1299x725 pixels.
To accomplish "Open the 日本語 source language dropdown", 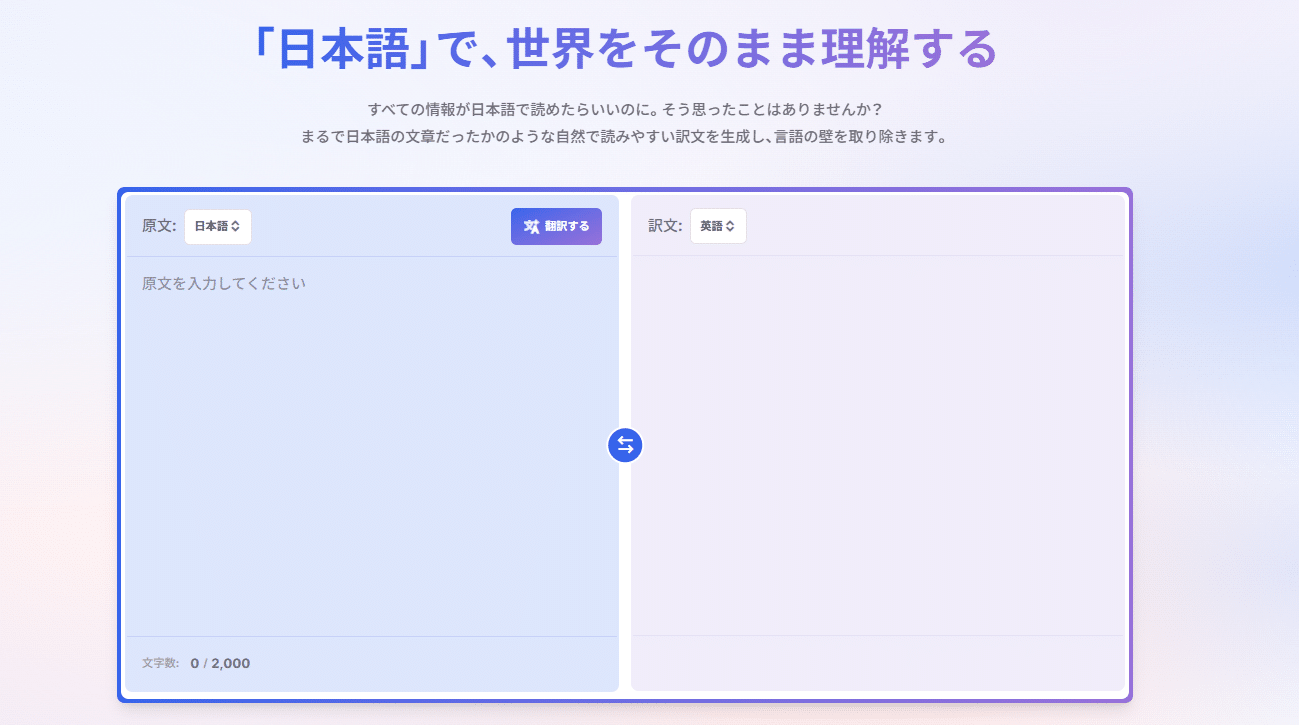I will [217, 227].
